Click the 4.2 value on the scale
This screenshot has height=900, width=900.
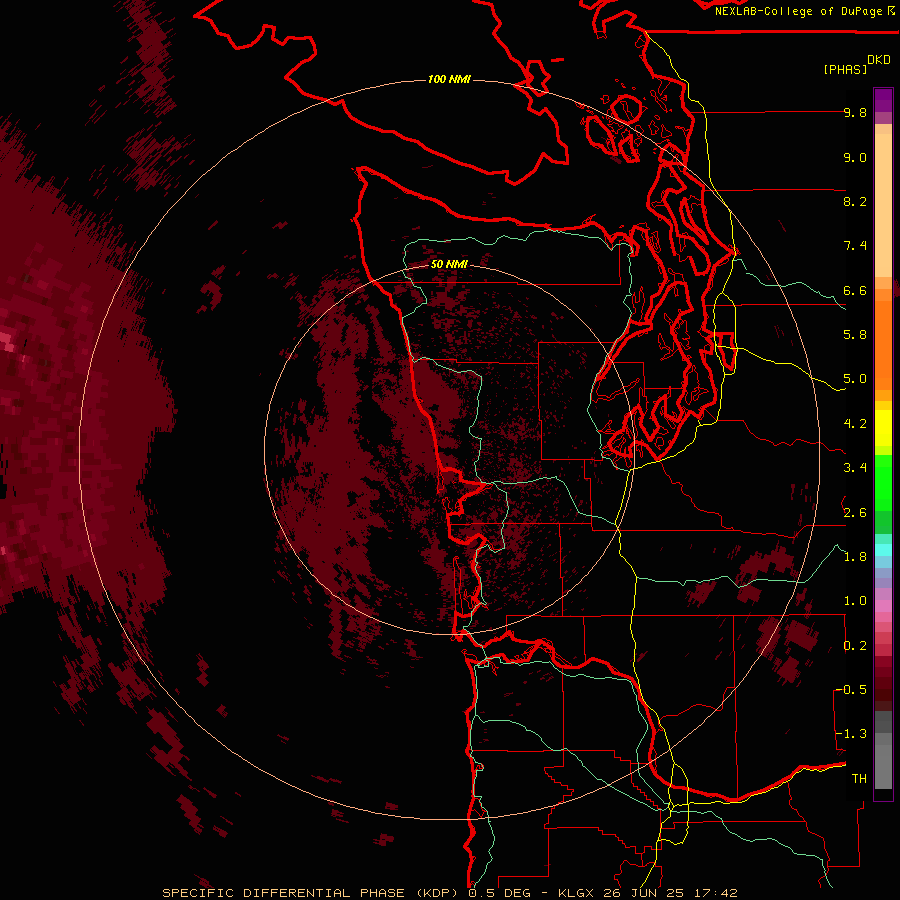click(x=855, y=424)
